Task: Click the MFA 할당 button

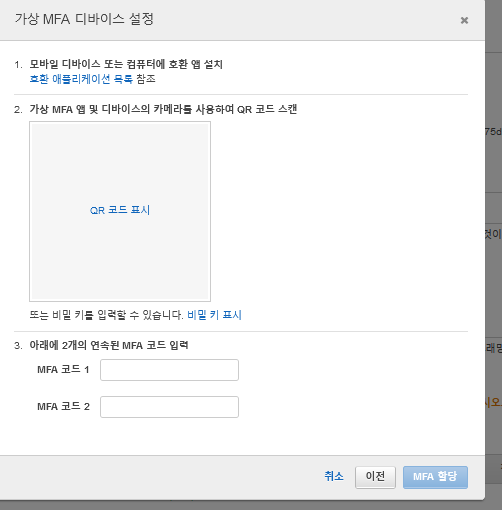Action: point(435,477)
